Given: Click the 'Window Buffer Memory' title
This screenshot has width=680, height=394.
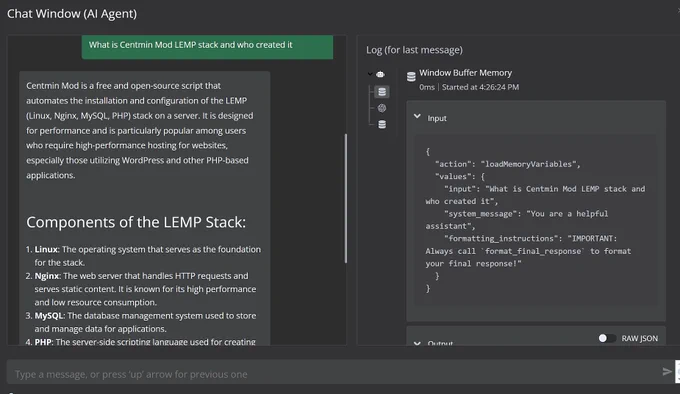Looking at the screenshot, I should pyautogui.click(x=465, y=73).
